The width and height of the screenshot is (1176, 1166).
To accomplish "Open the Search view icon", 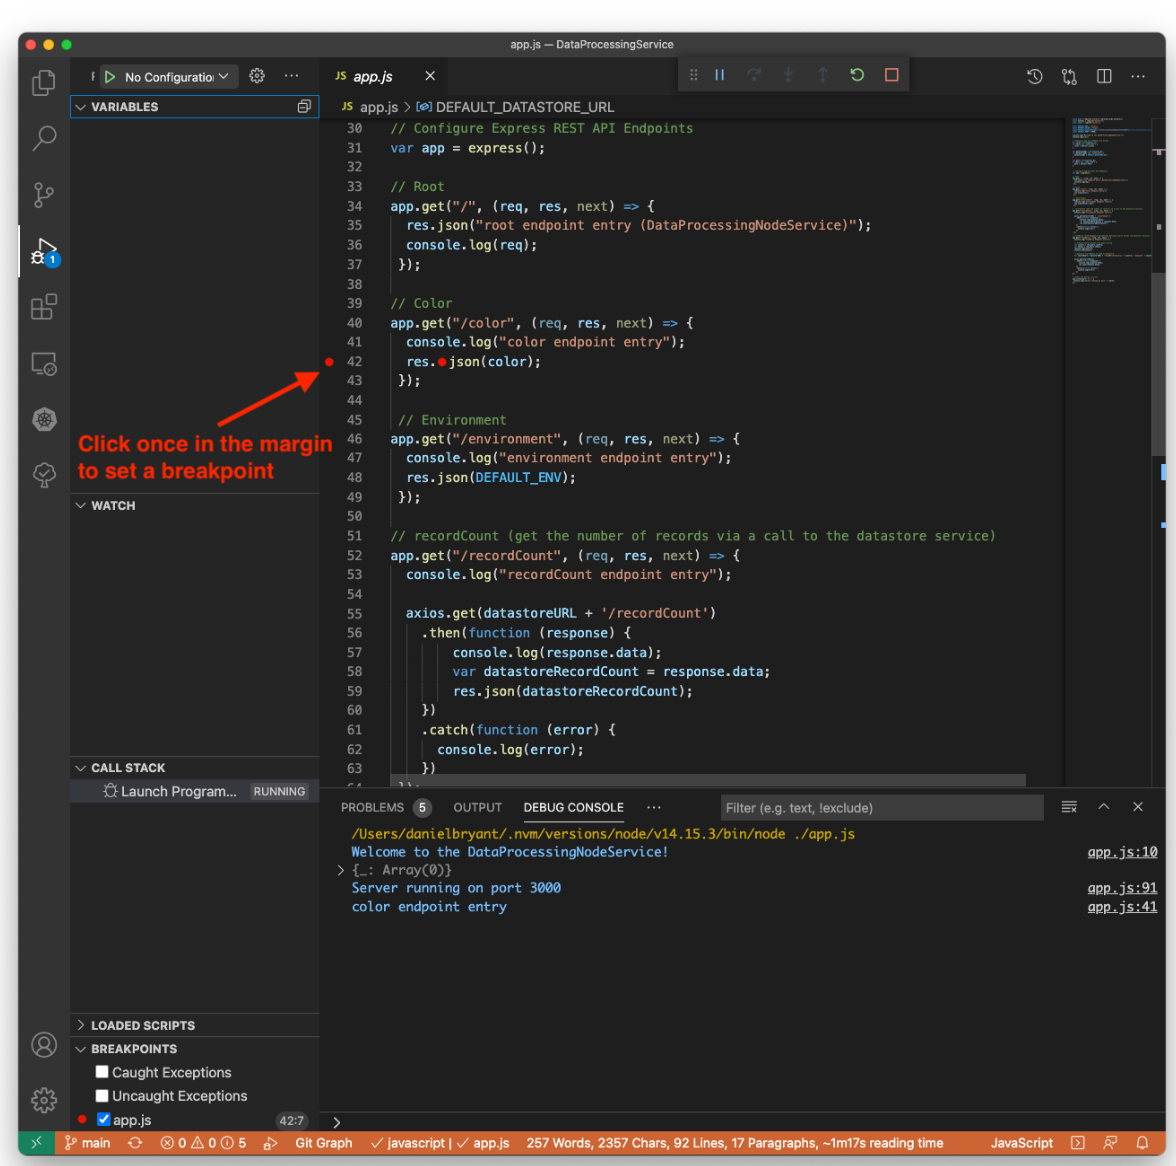I will point(44,138).
